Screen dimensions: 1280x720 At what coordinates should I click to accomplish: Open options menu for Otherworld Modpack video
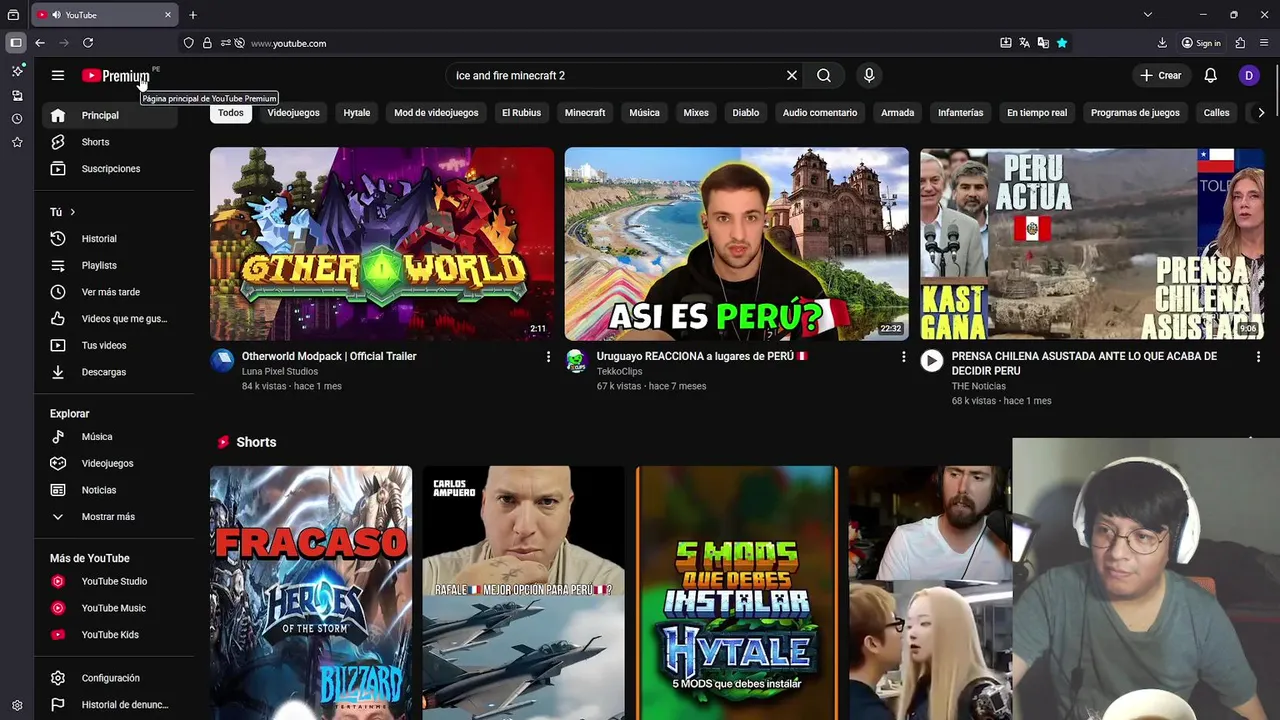tap(548, 357)
